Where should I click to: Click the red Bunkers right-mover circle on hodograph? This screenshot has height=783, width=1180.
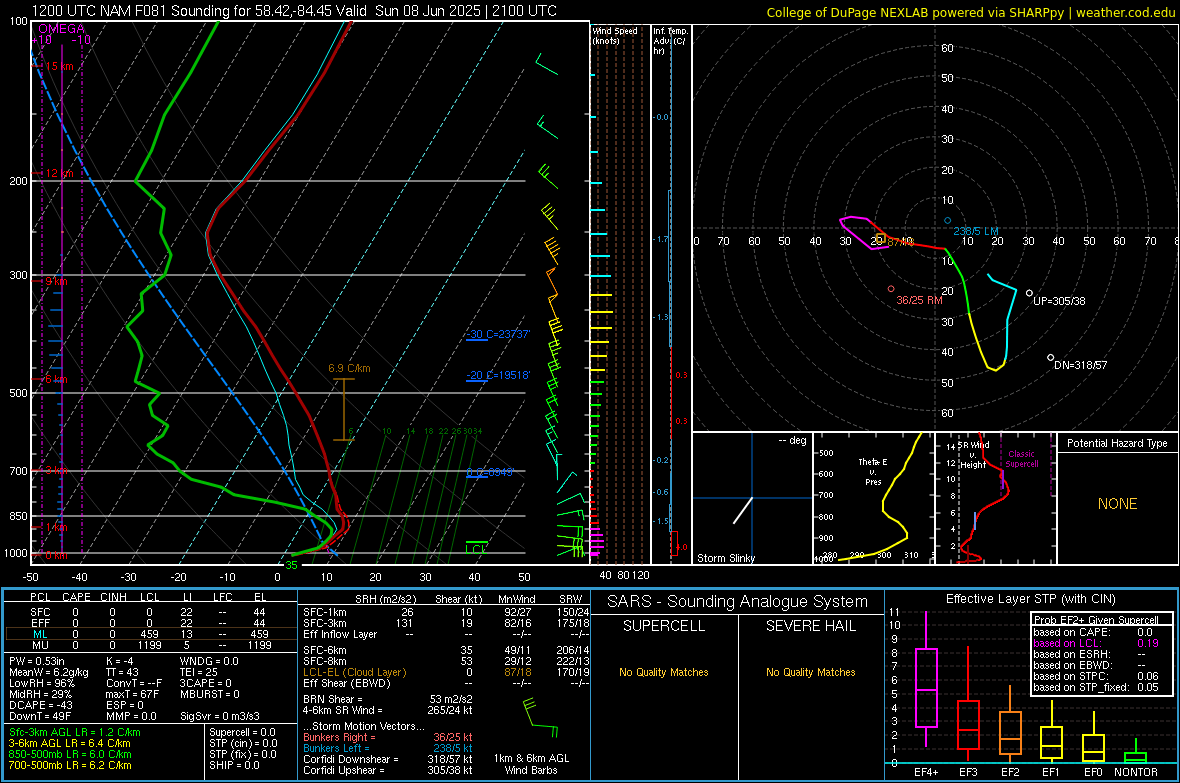(x=891, y=288)
